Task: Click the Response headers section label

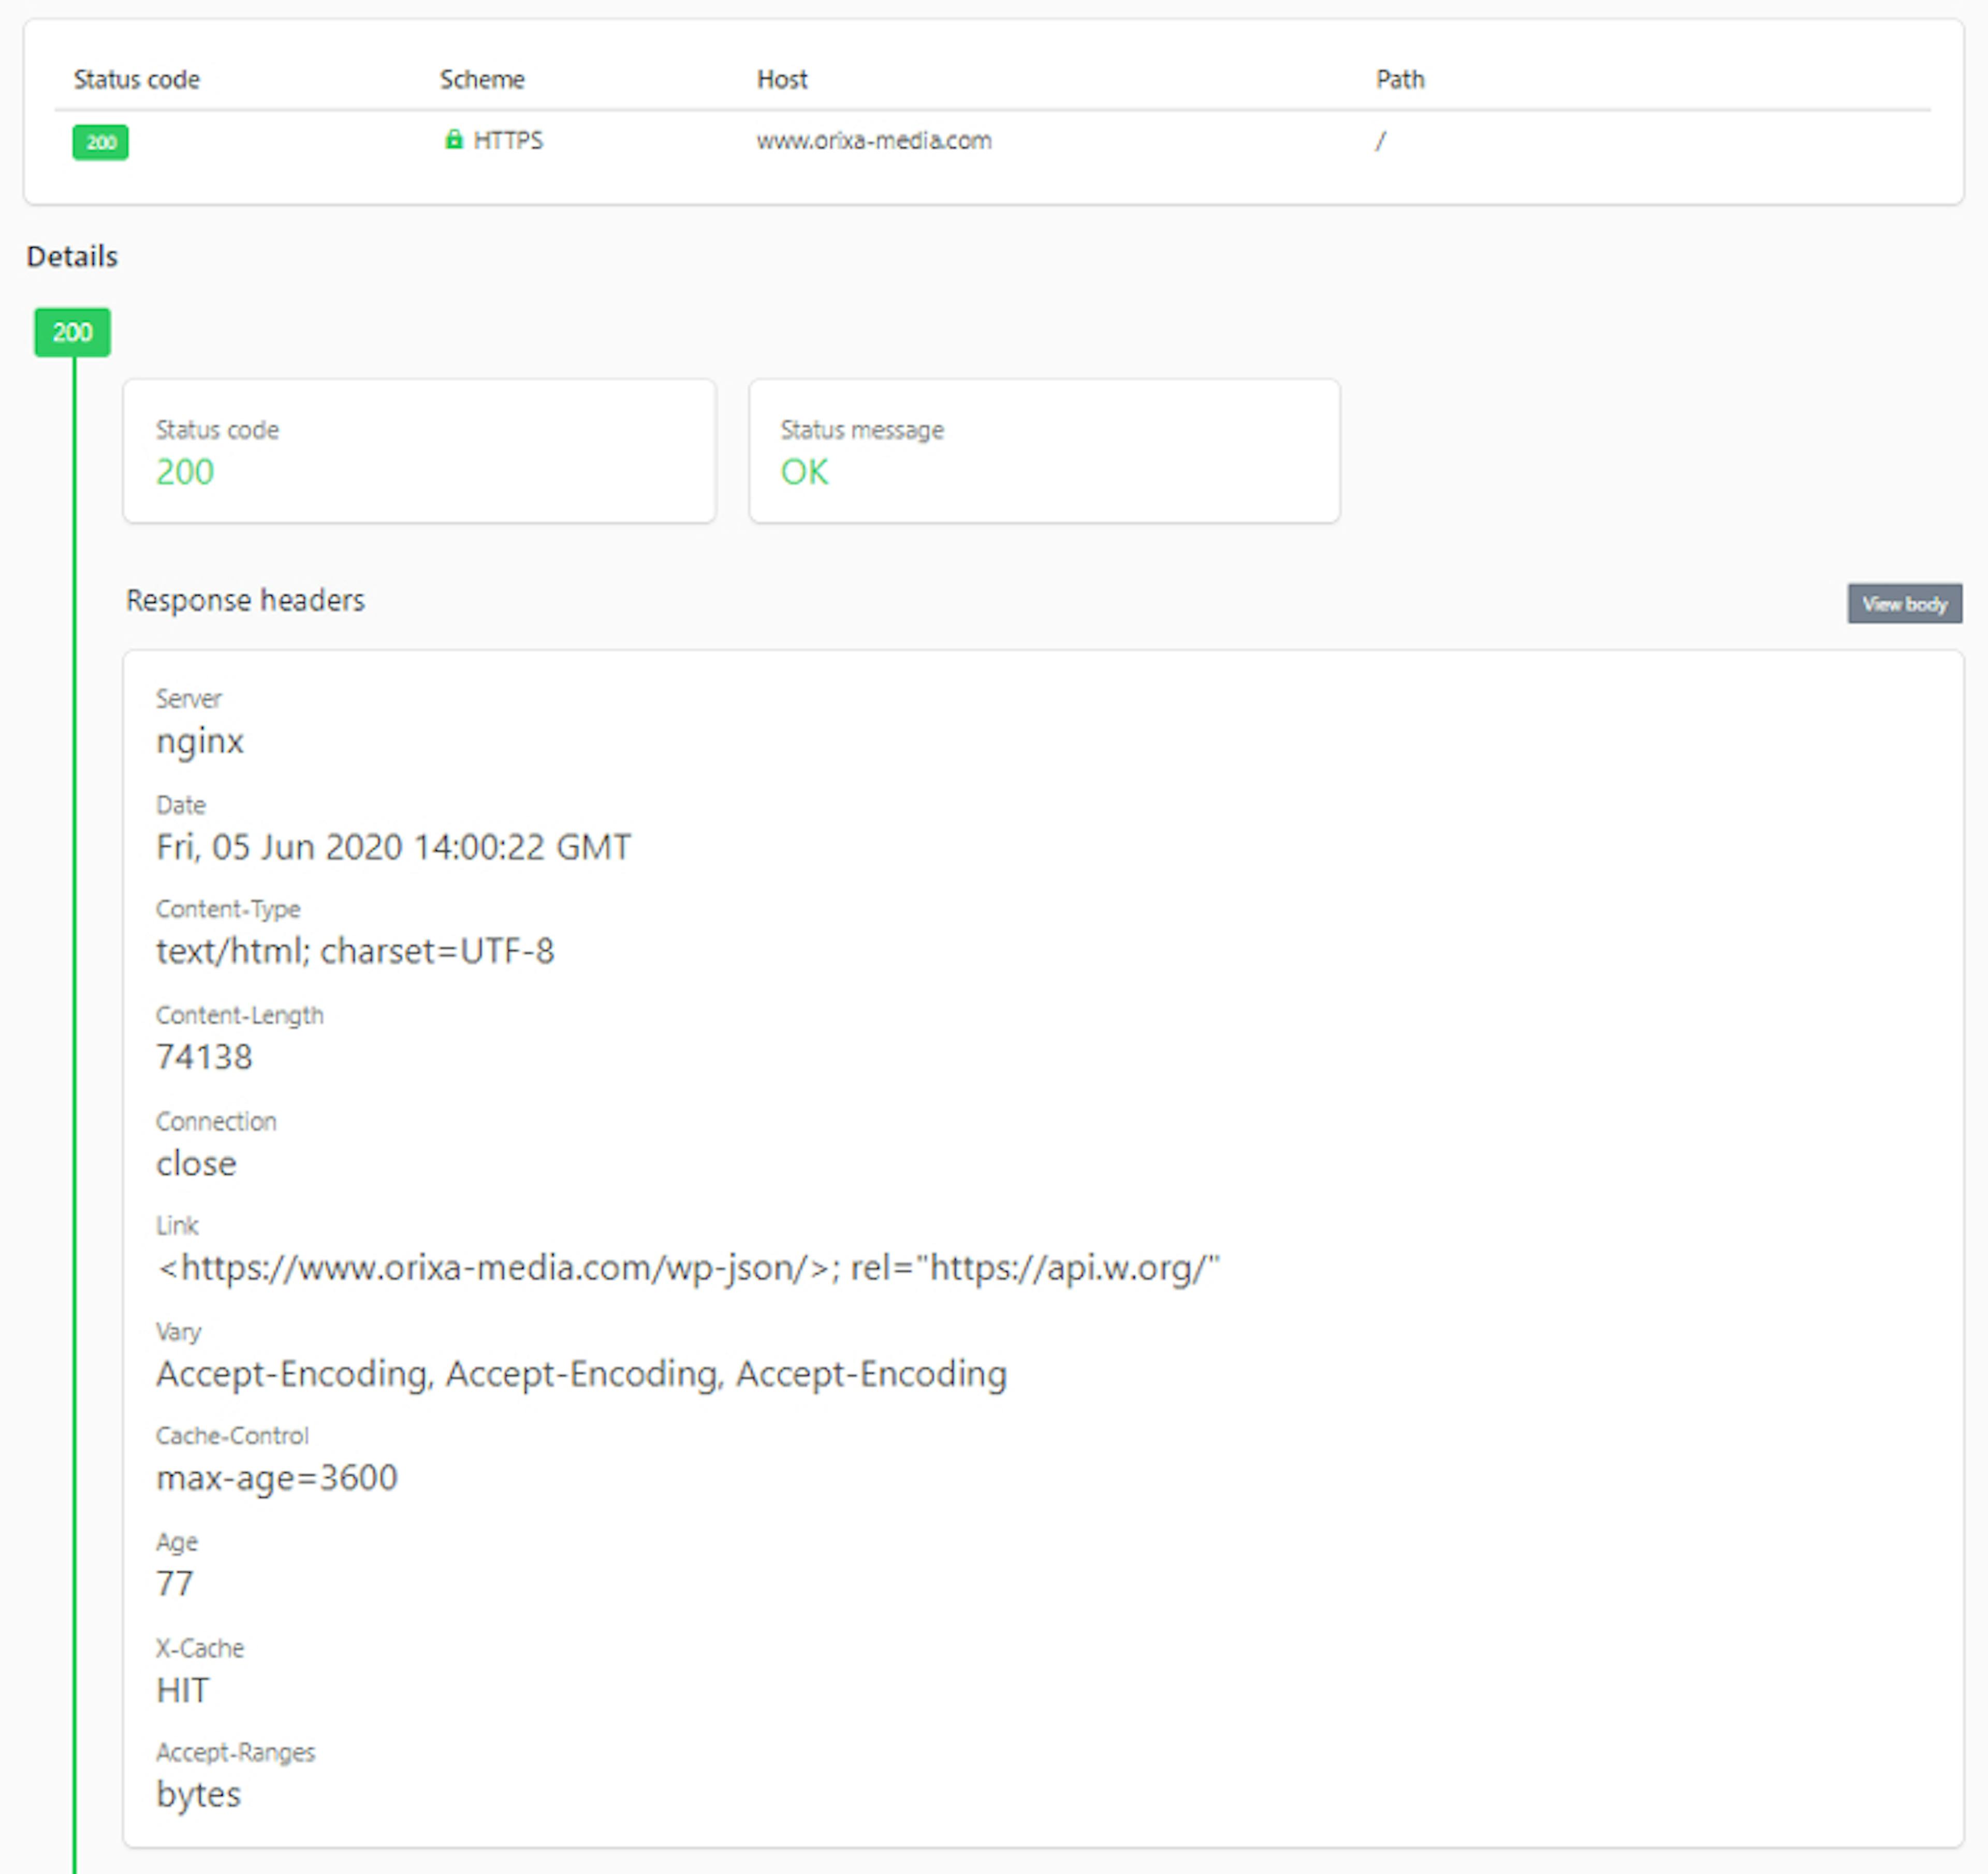Action: point(244,600)
